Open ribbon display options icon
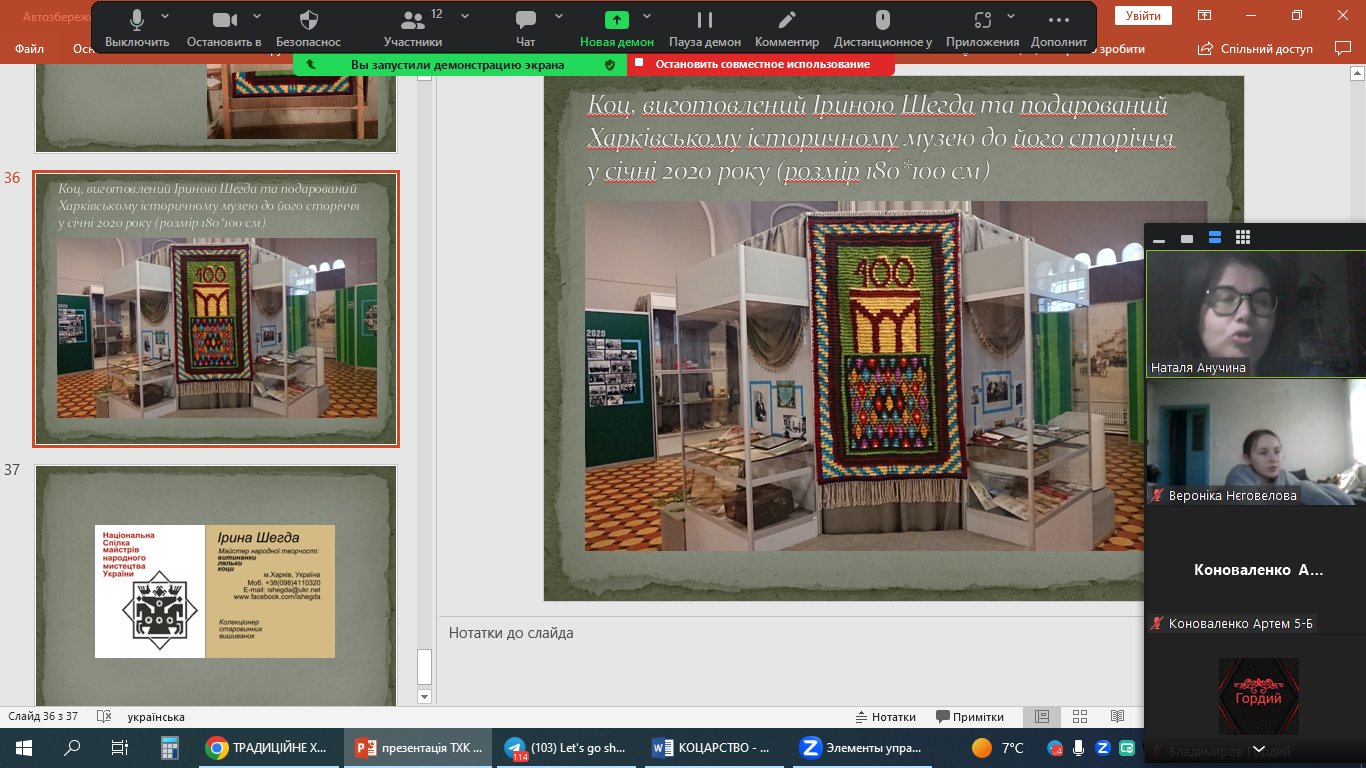Image resolution: width=1366 pixels, height=768 pixels. coord(1205,15)
